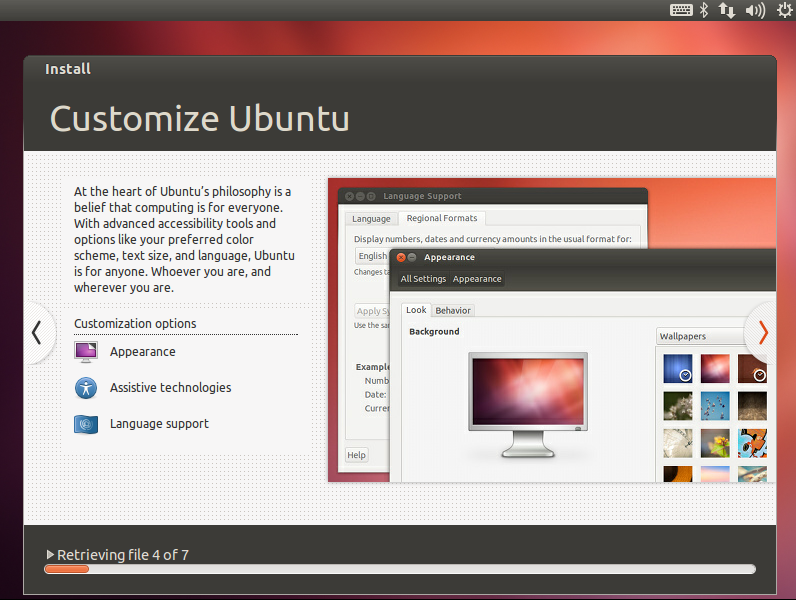The height and width of the screenshot is (600, 796).
Task: Open the Bluetooth indicator menu
Action: (704, 10)
